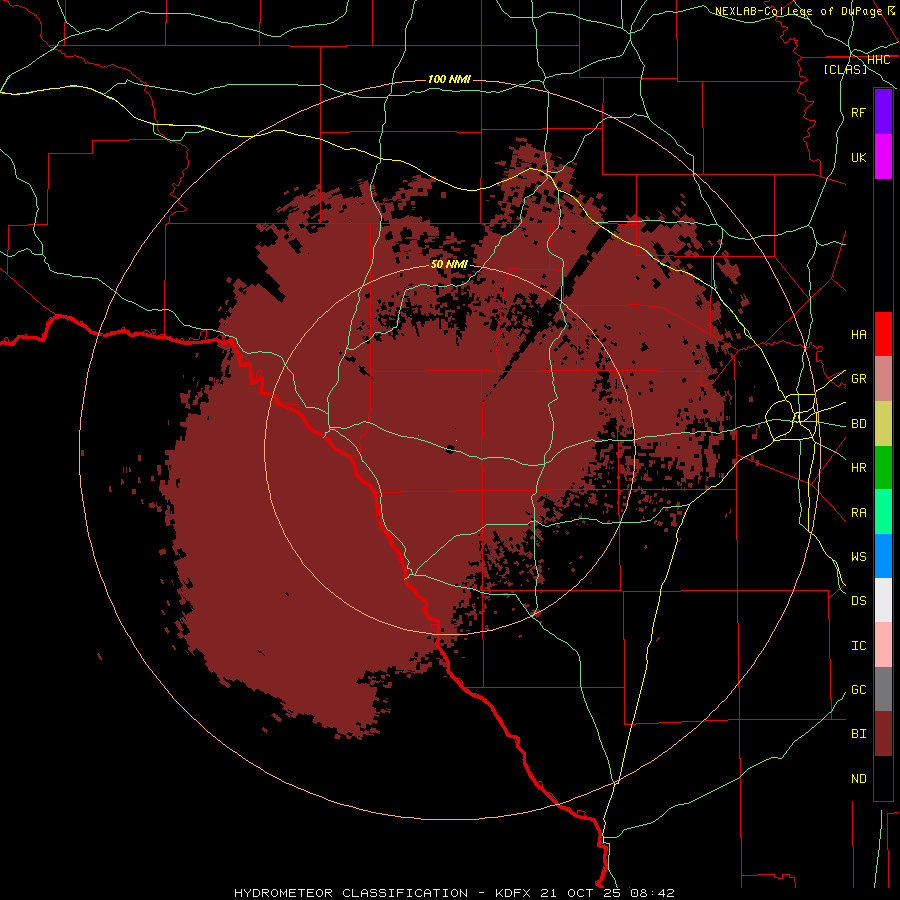
Task: Click the ND legend label
Action: [x=858, y=779]
